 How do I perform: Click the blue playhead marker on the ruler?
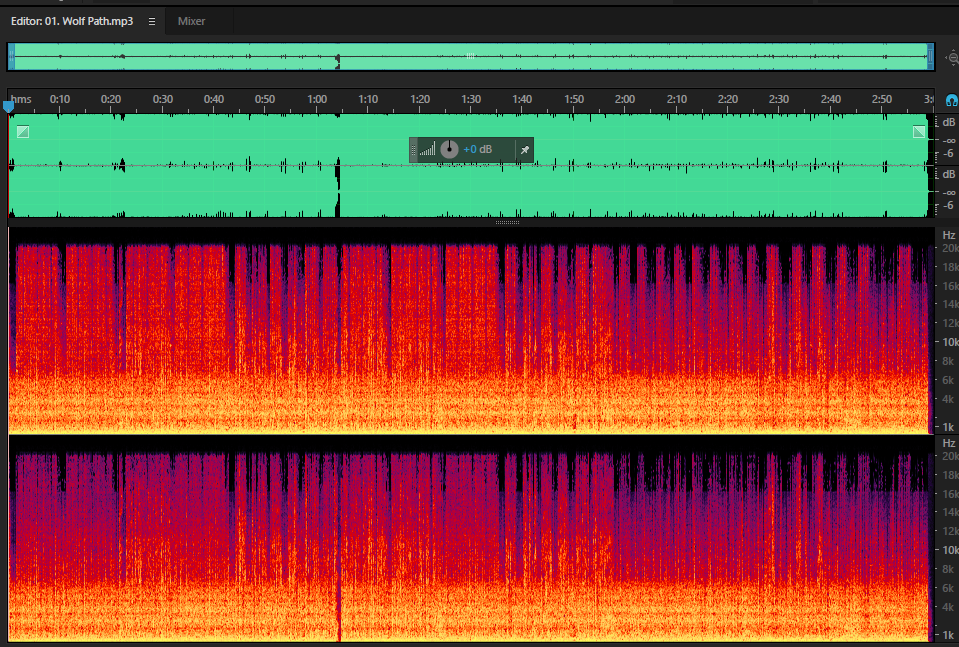coord(8,107)
